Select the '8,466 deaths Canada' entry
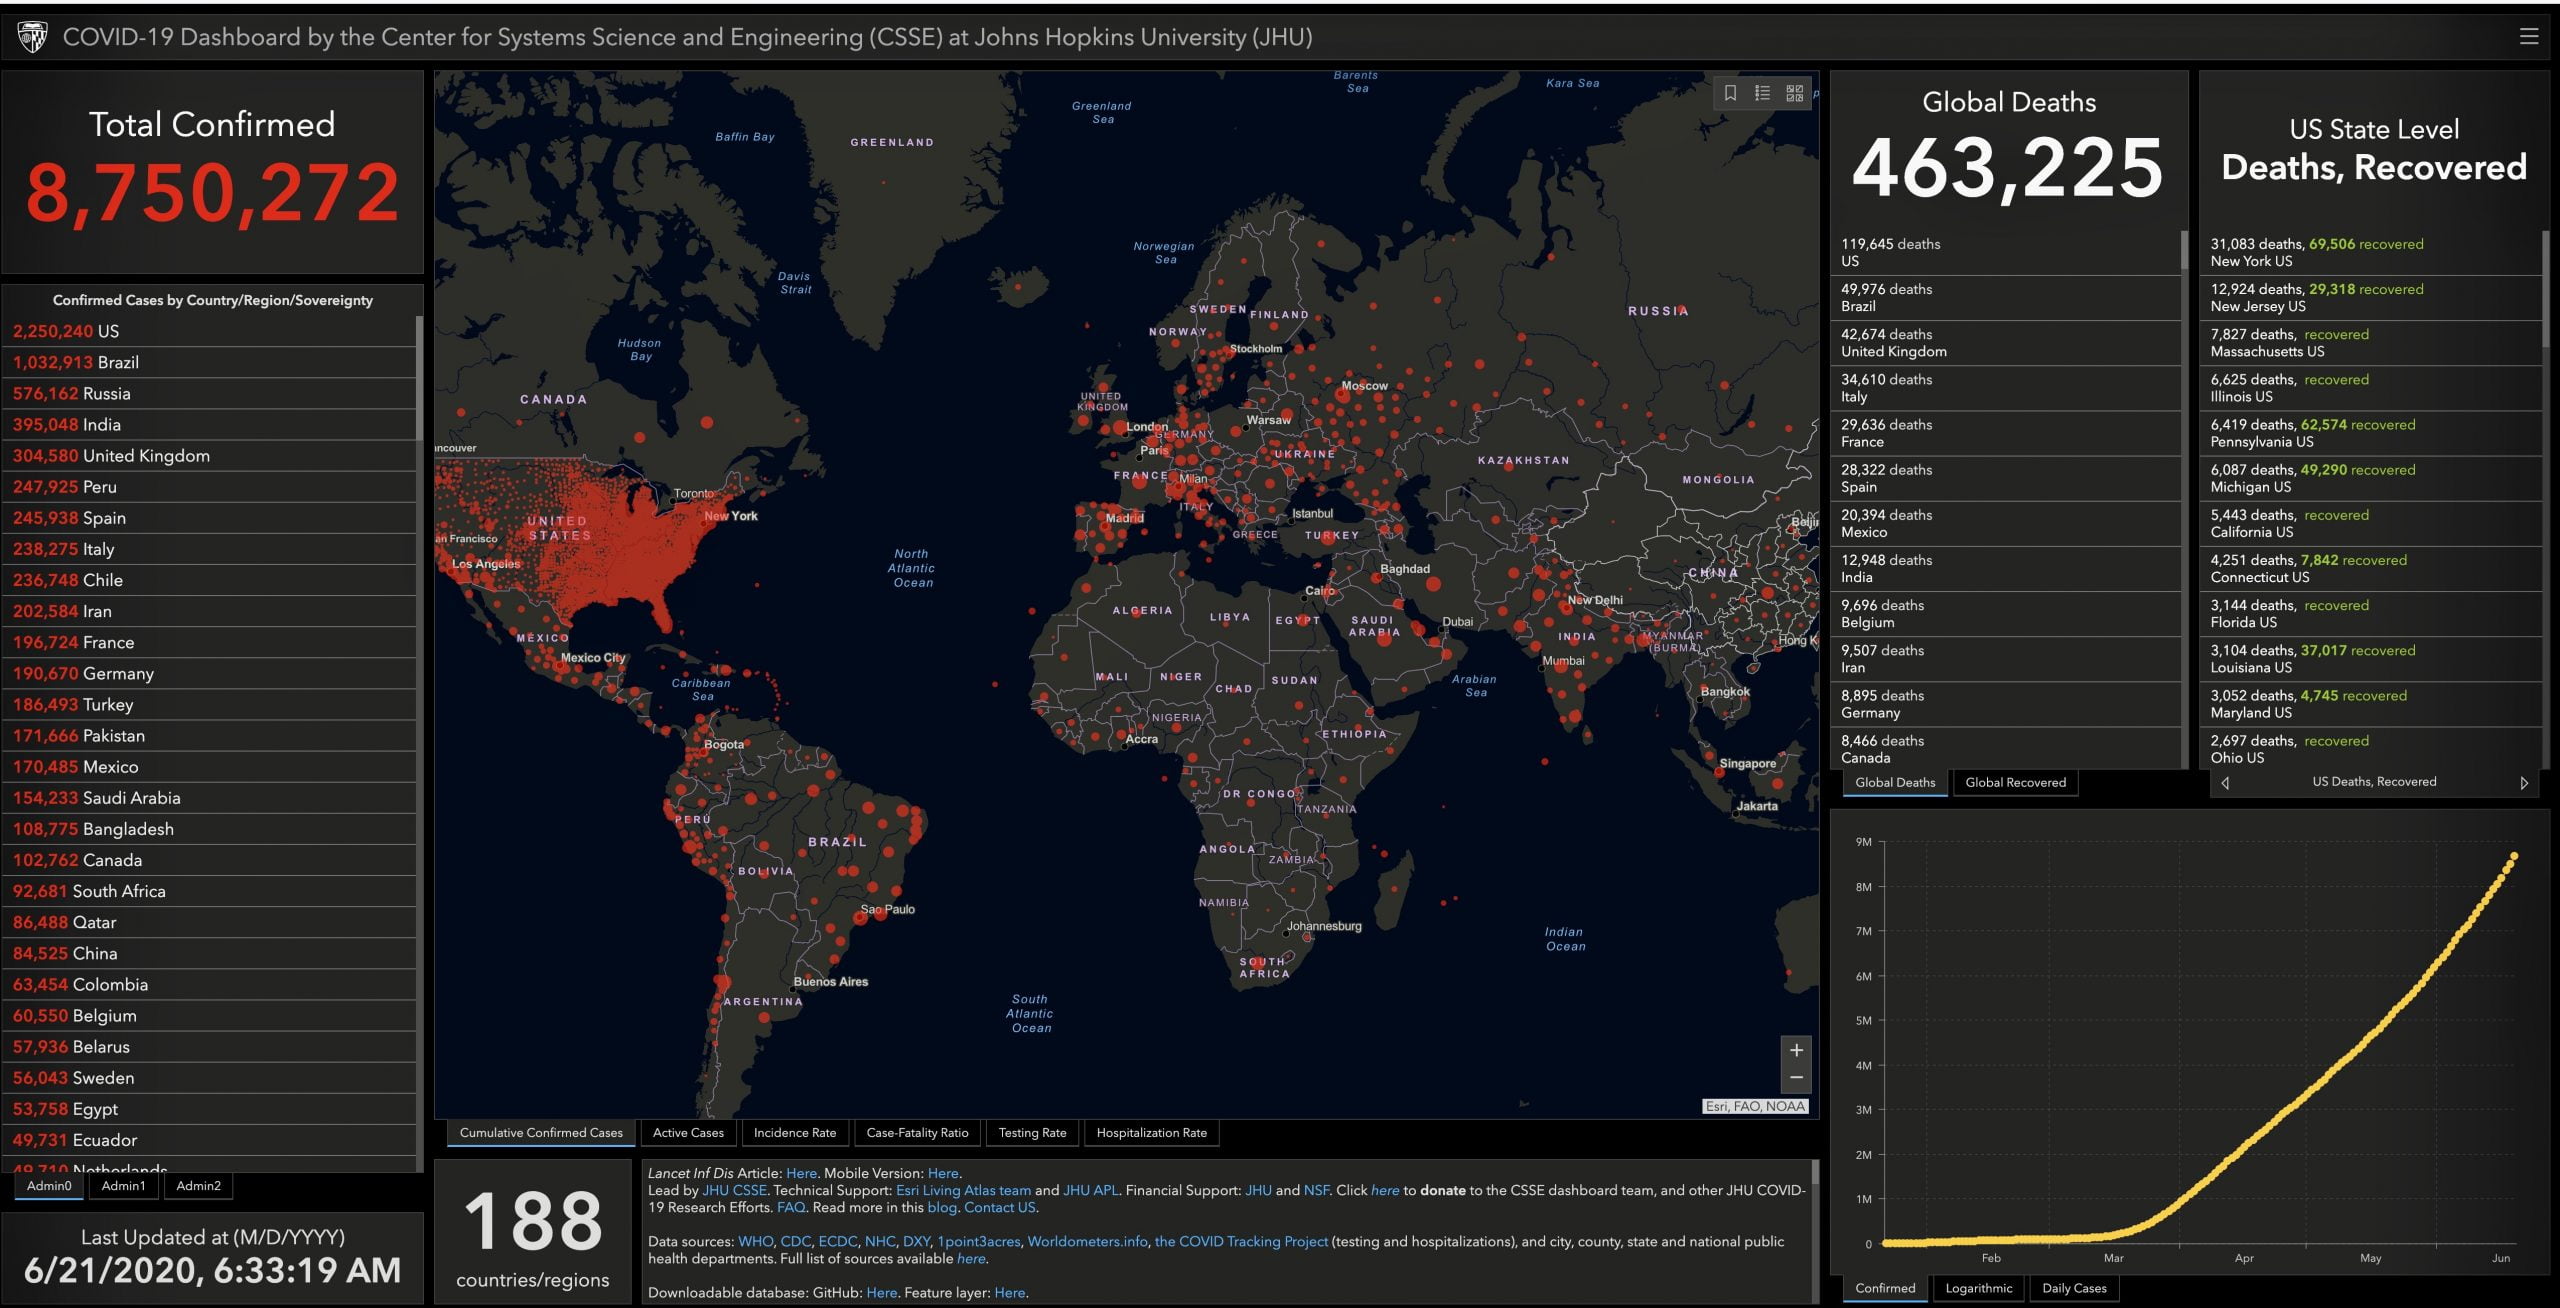 pos(2005,749)
